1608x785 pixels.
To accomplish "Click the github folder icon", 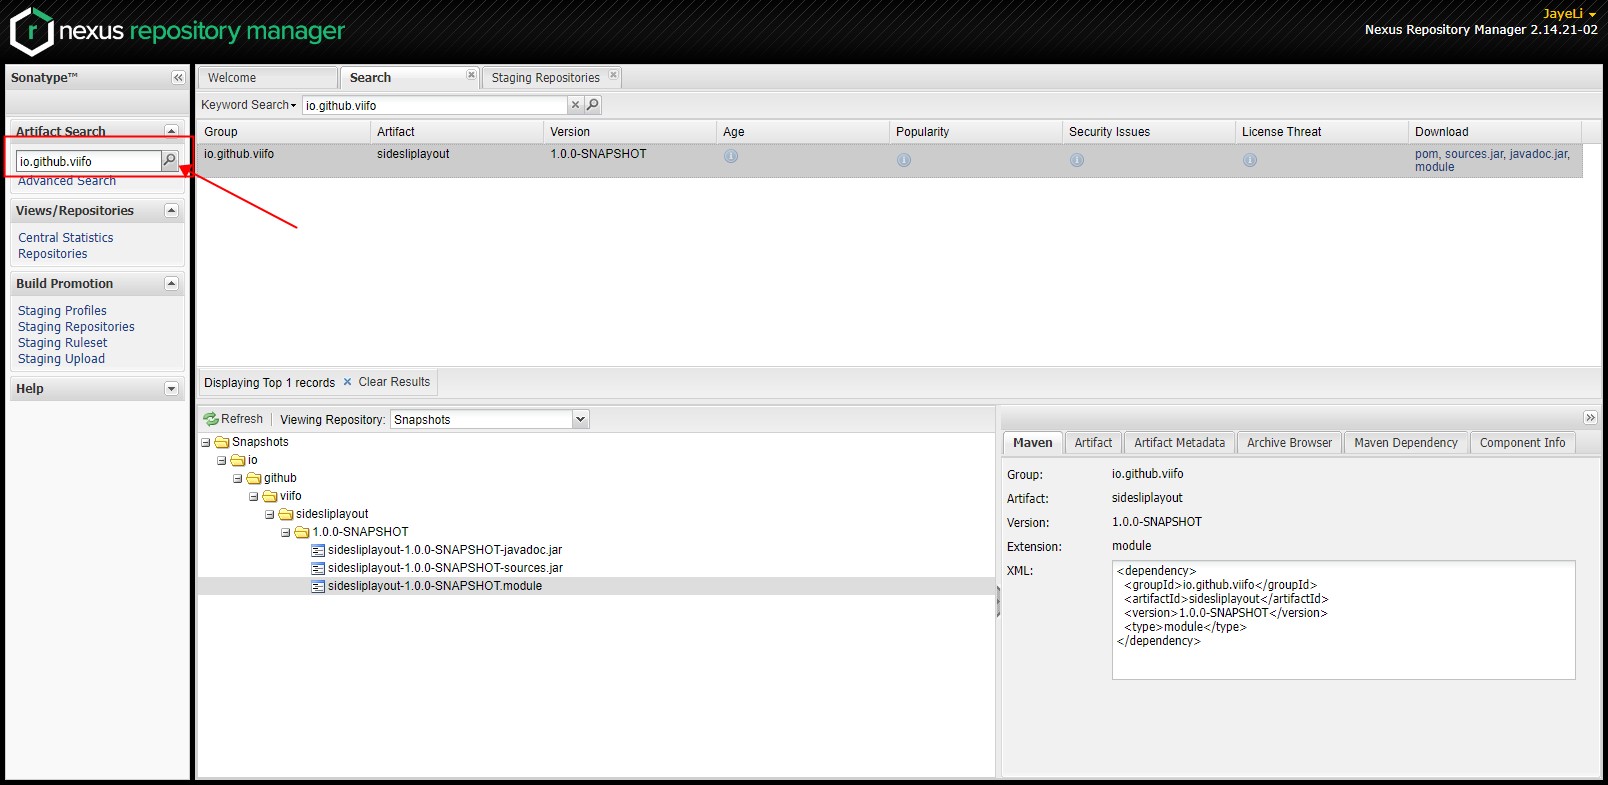I will [x=254, y=478].
